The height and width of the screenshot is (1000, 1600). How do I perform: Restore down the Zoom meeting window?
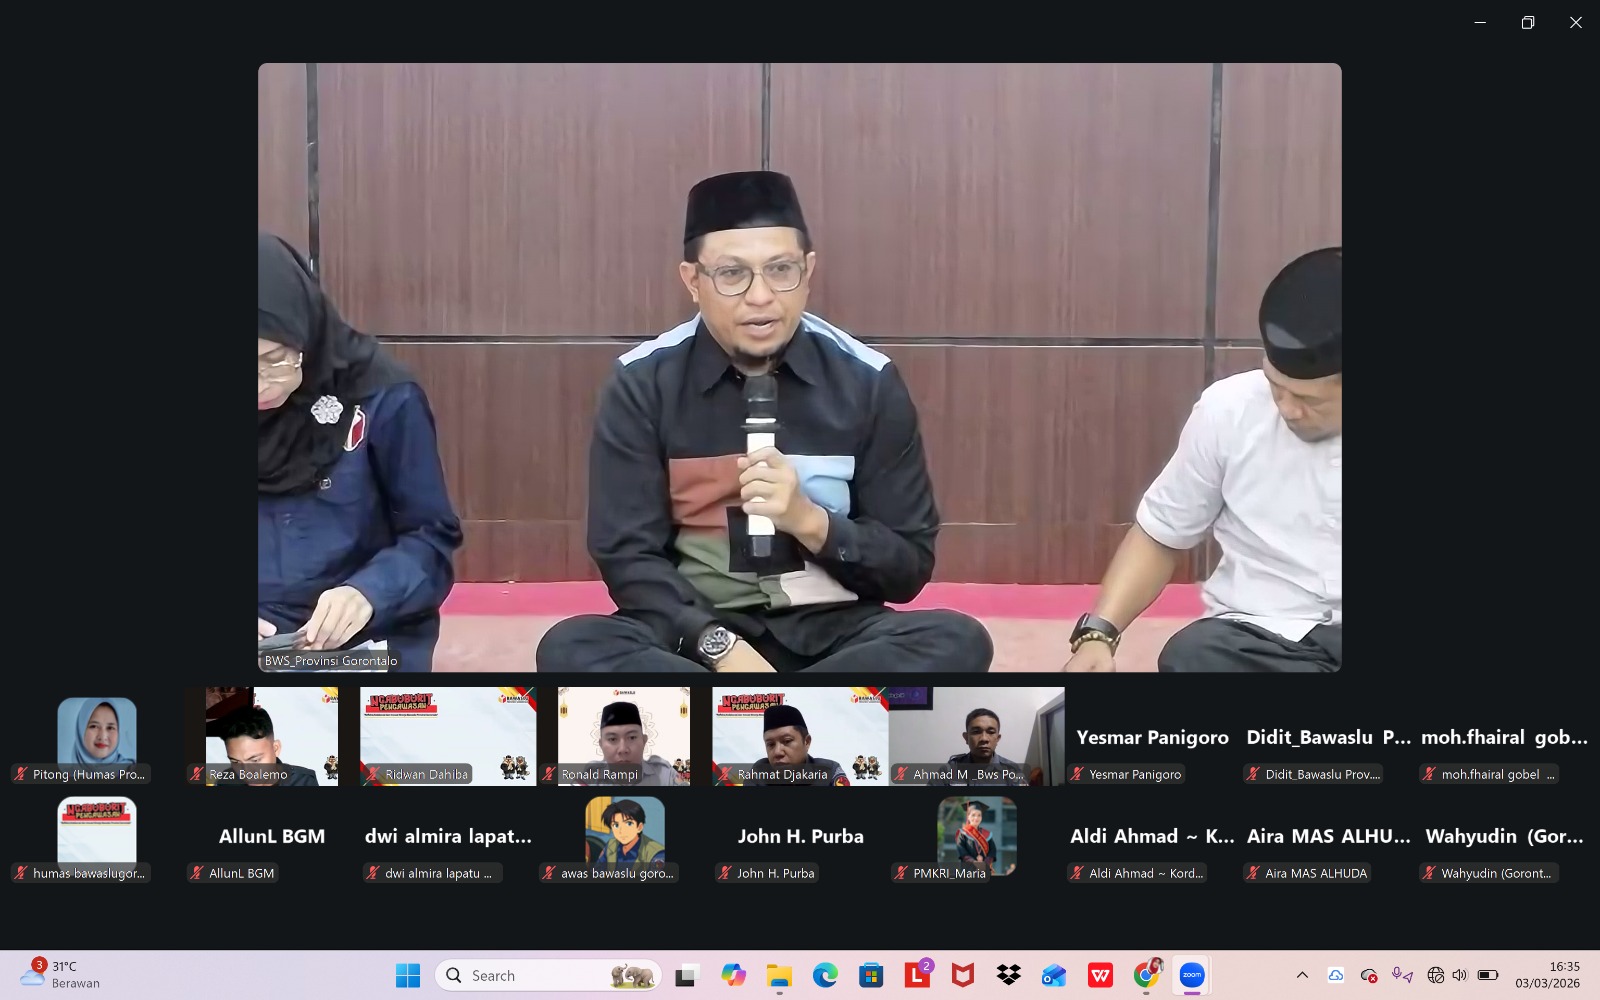(x=1528, y=23)
